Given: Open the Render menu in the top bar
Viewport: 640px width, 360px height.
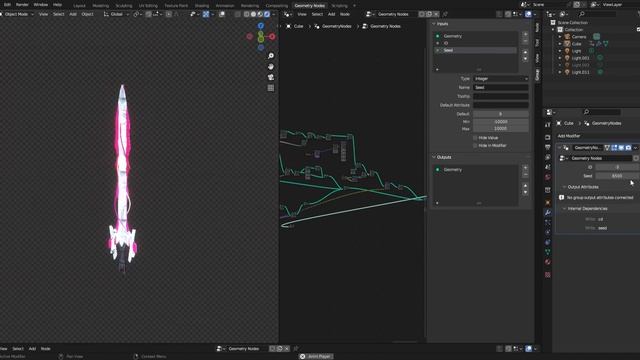Looking at the screenshot, I should point(22,4).
